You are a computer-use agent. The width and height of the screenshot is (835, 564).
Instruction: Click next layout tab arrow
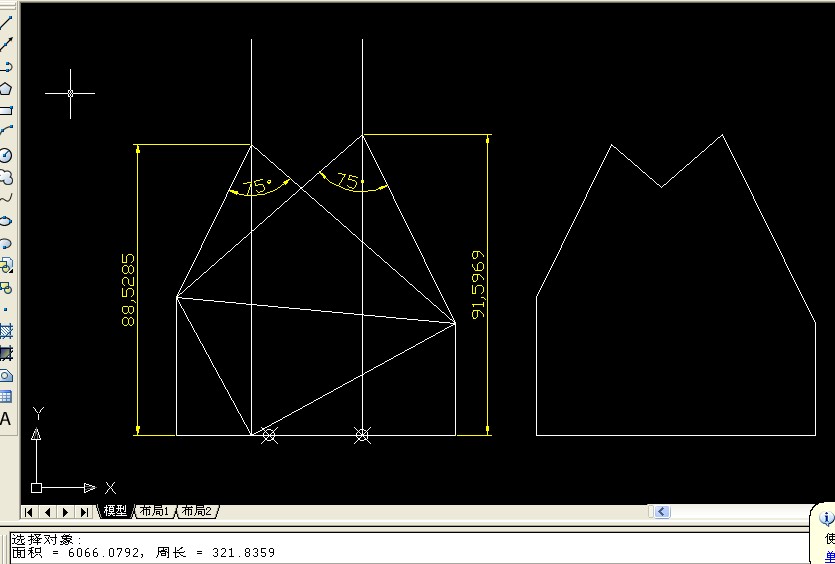pyautogui.click(x=66, y=512)
